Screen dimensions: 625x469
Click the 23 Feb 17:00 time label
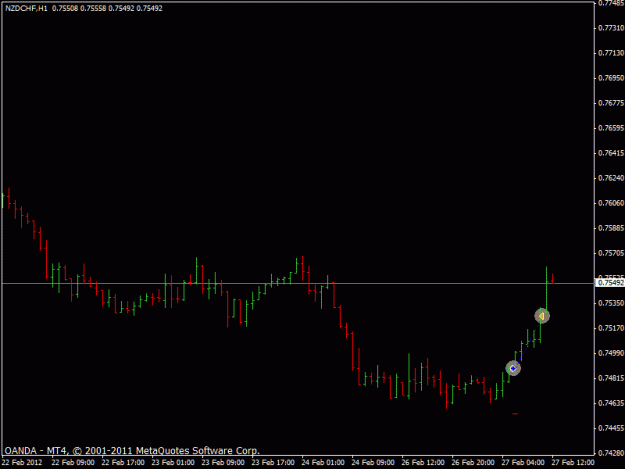(x=273, y=463)
